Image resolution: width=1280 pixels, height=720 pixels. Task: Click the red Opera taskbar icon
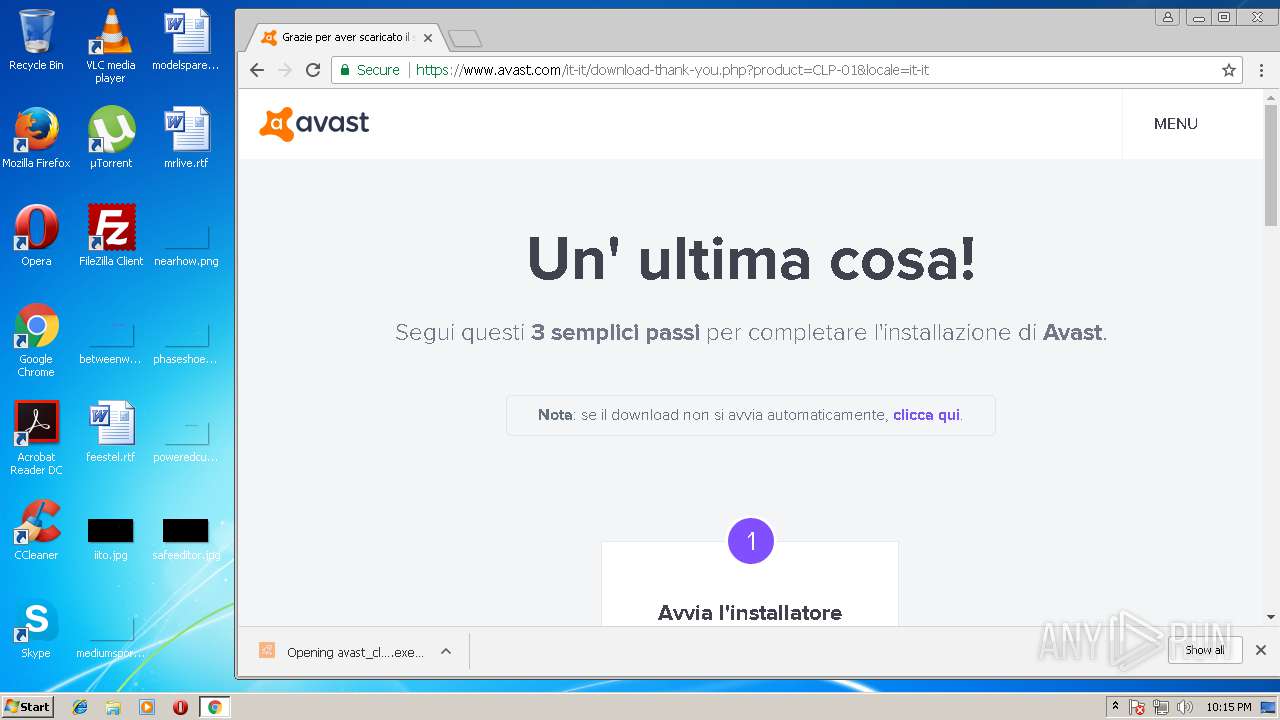tap(180, 707)
